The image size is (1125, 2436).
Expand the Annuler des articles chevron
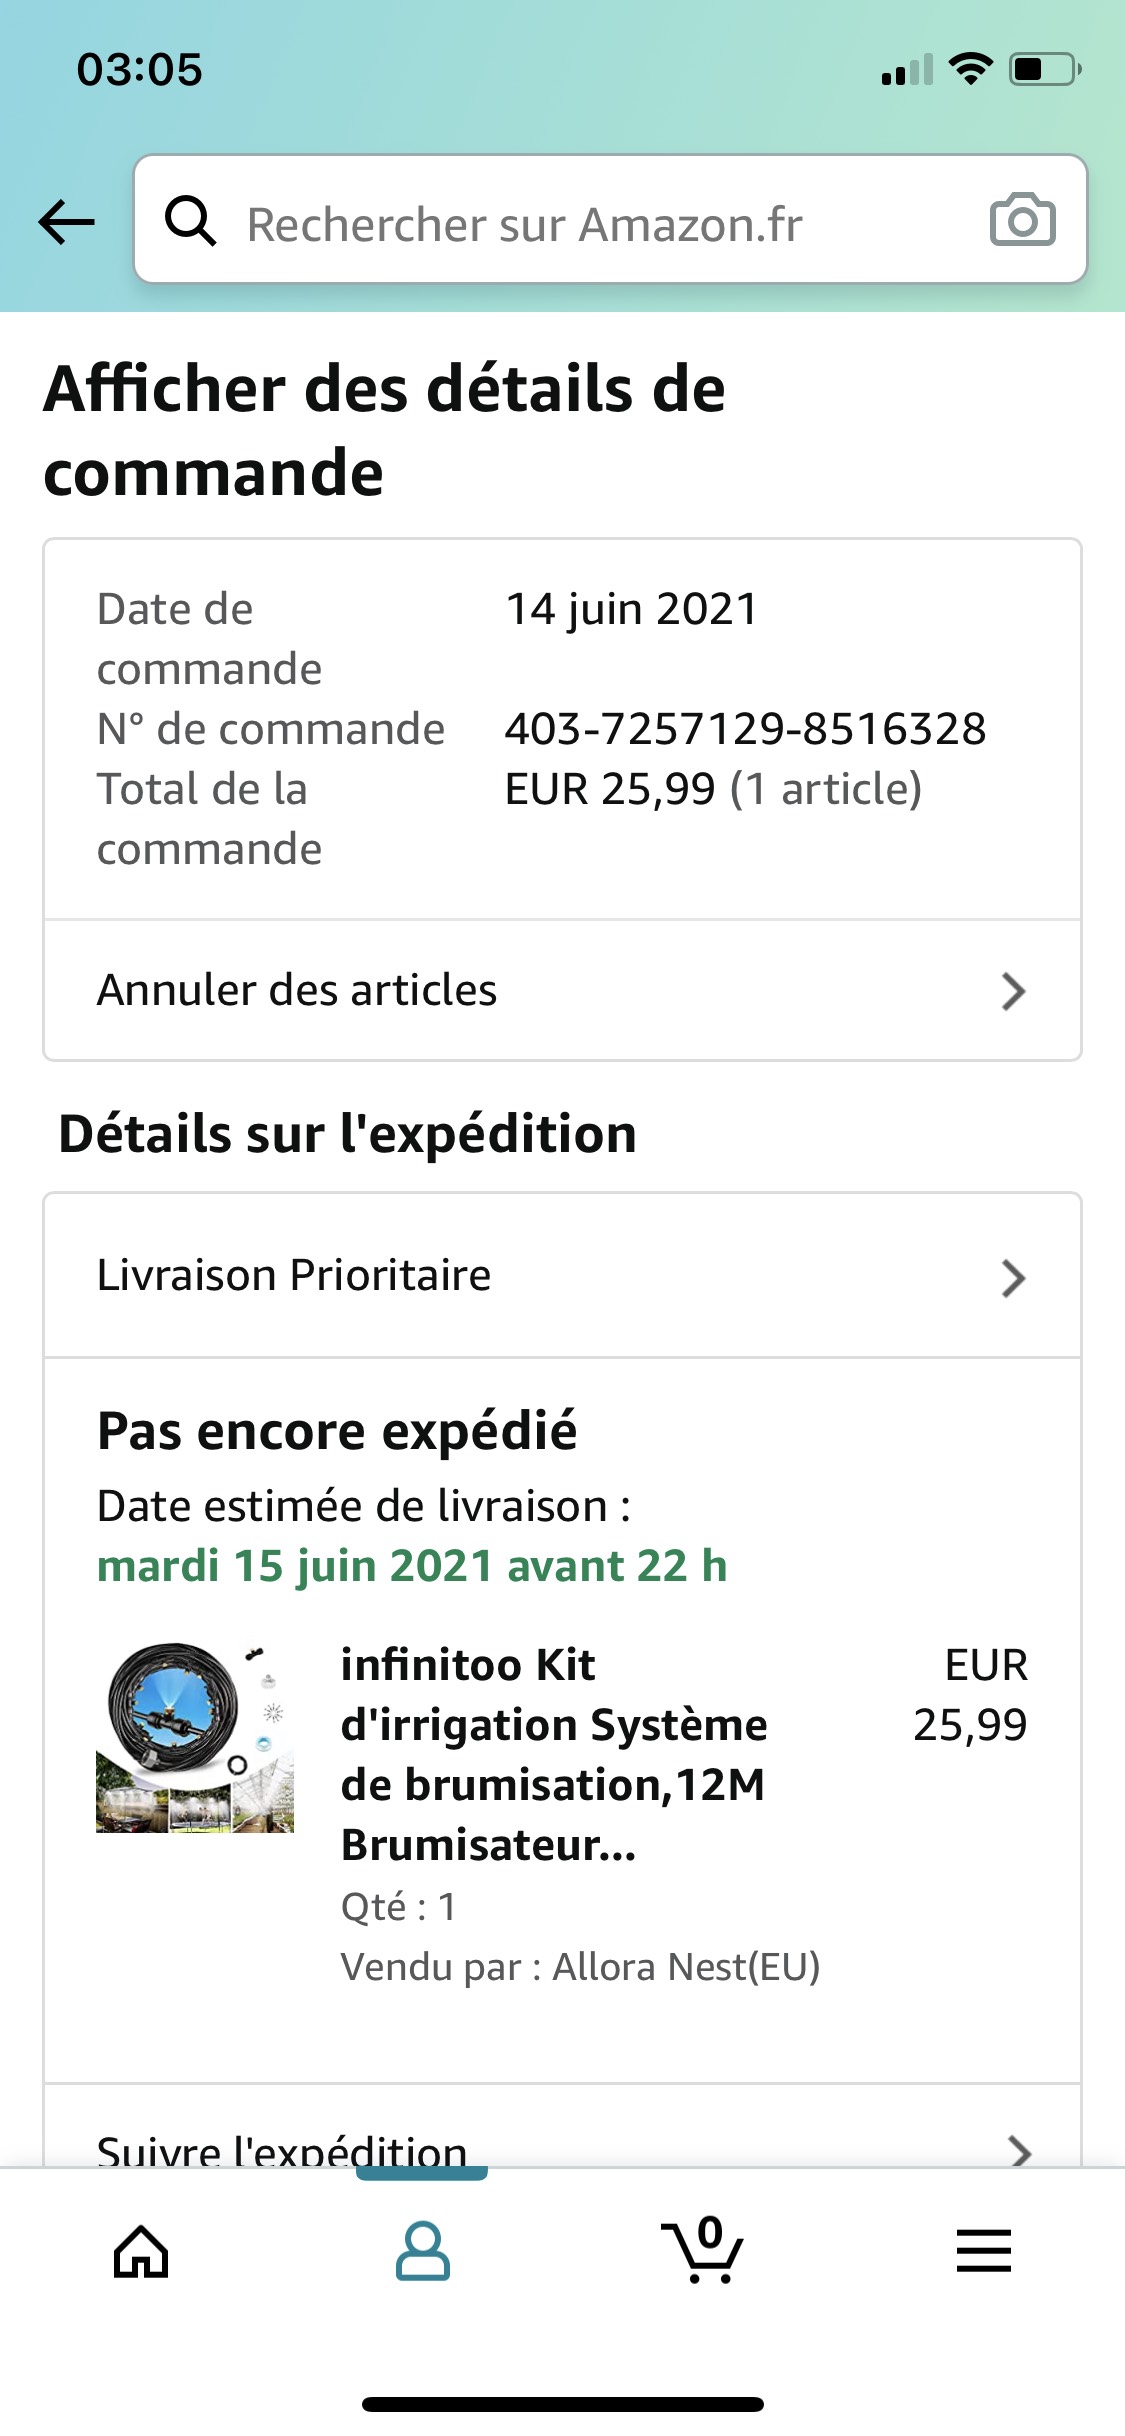pyautogui.click(x=1013, y=991)
